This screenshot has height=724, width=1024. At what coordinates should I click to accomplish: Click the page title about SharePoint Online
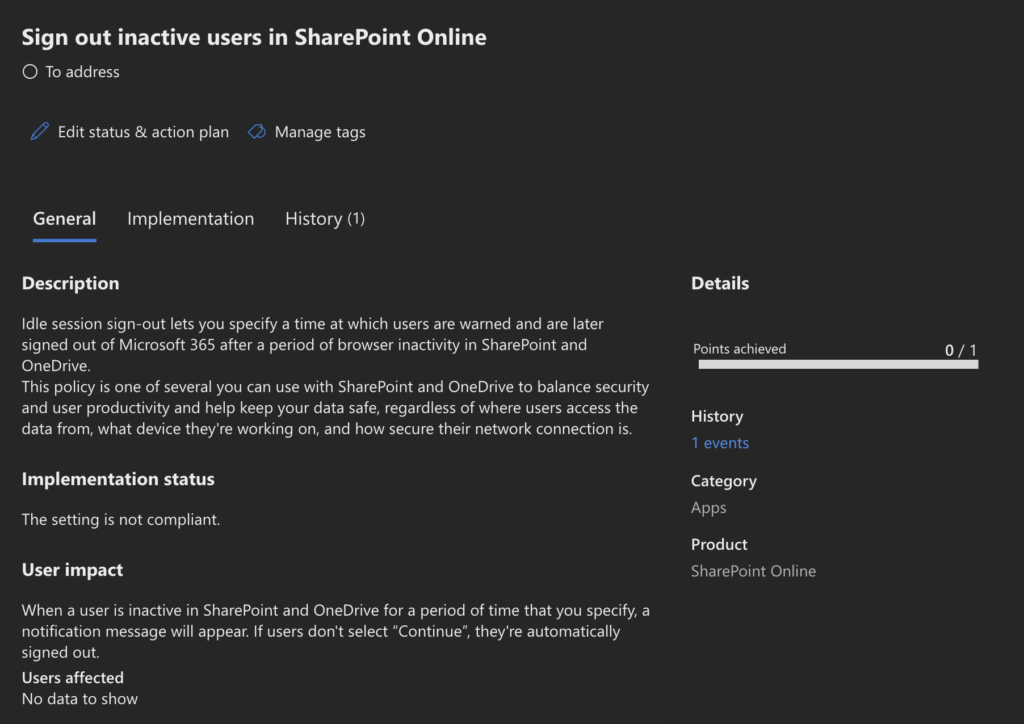pyautogui.click(x=254, y=38)
